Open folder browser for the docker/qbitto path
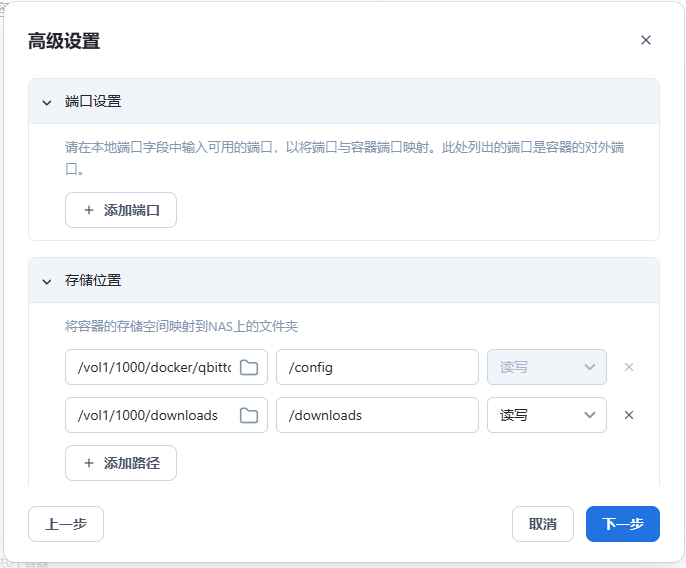This screenshot has width=686, height=568. click(249, 367)
